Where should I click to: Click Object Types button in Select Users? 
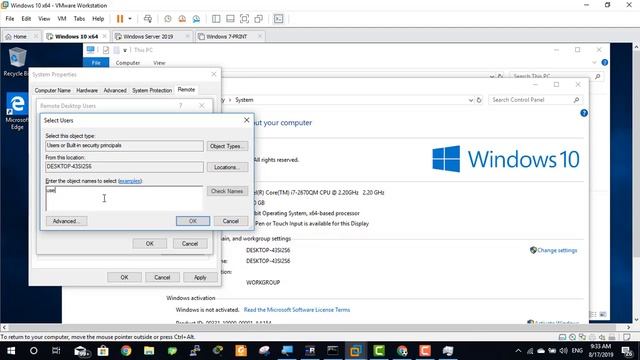point(227,146)
